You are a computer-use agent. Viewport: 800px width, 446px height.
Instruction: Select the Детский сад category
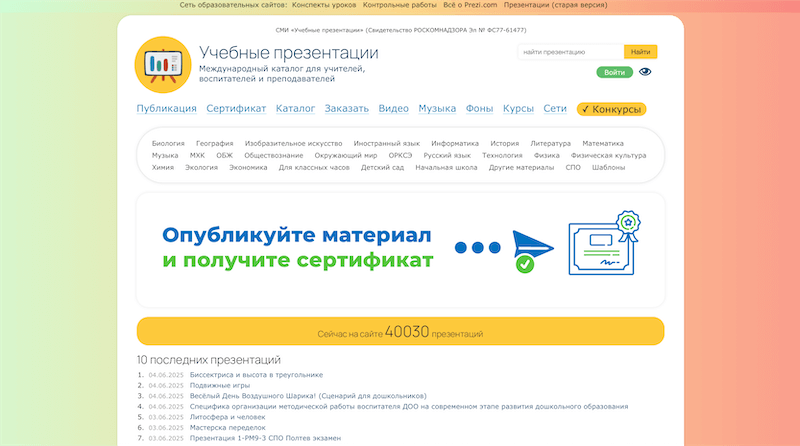click(x=382, y=167)
